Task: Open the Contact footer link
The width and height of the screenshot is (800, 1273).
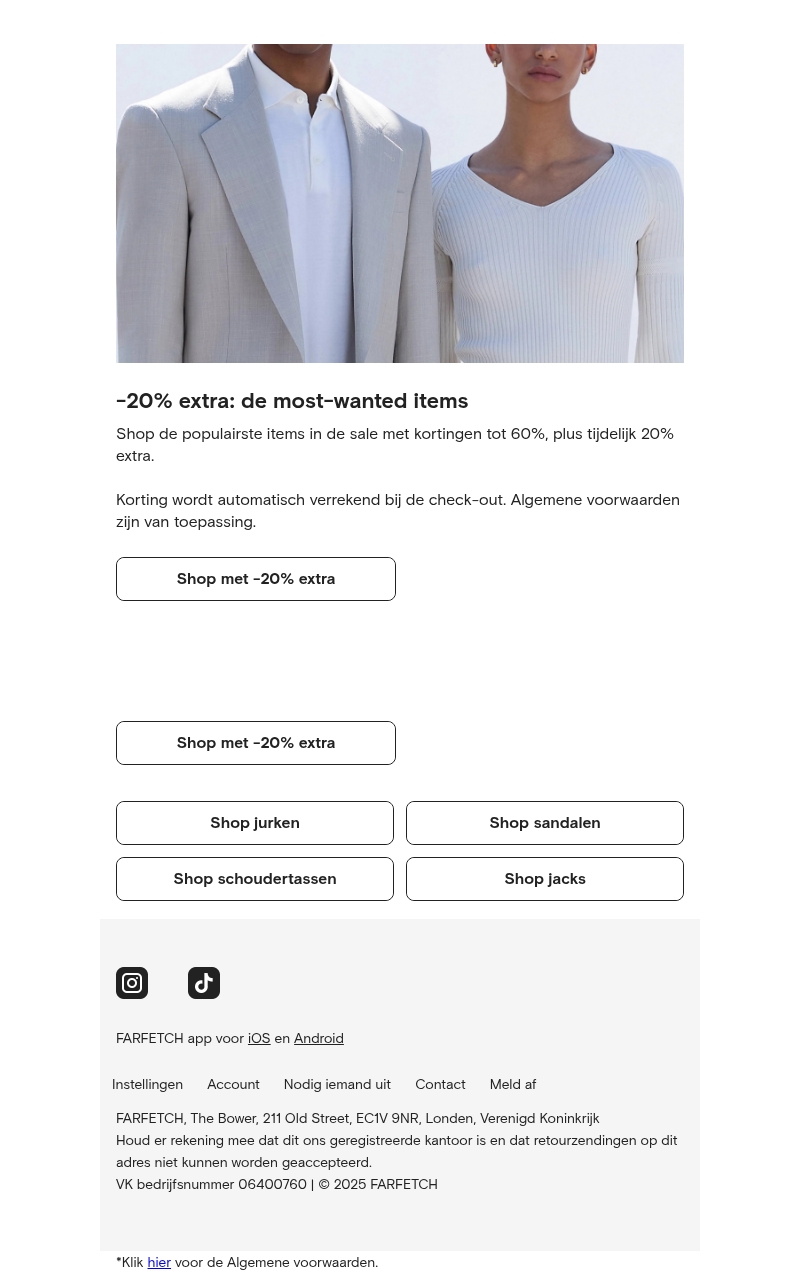Action: pos(440,1084)
